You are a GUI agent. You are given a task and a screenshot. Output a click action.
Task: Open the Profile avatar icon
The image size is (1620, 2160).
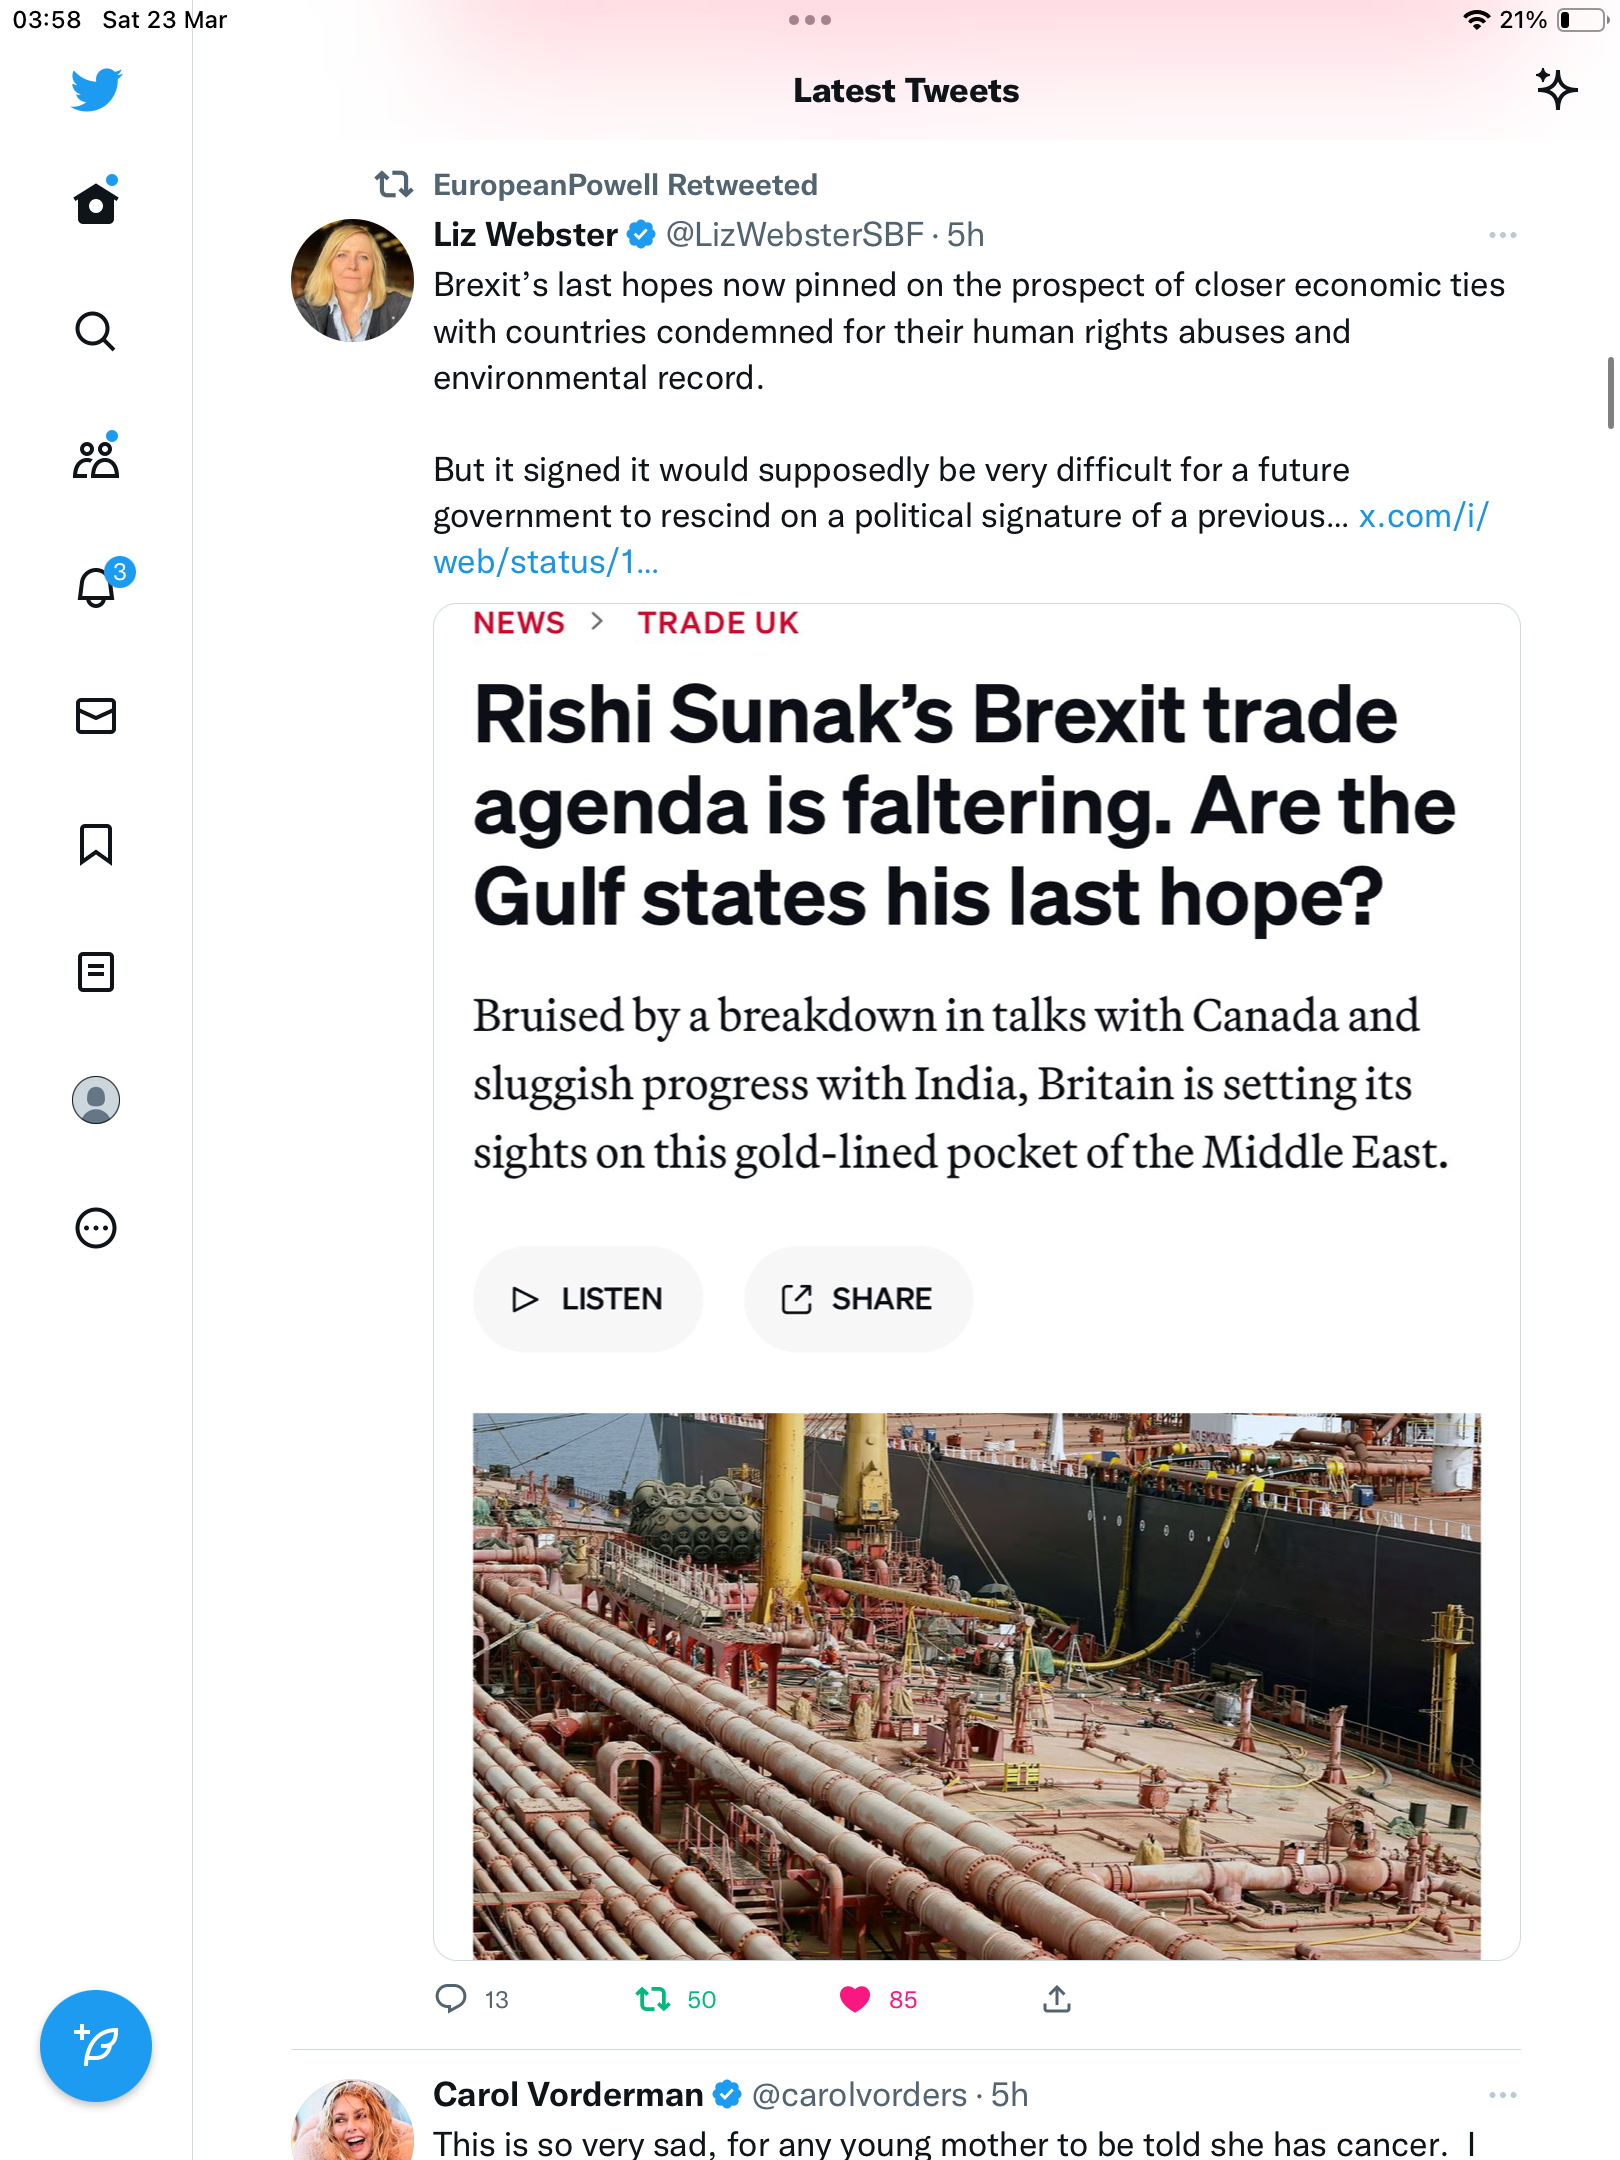pyautogui.click(x=96, y=1100)
